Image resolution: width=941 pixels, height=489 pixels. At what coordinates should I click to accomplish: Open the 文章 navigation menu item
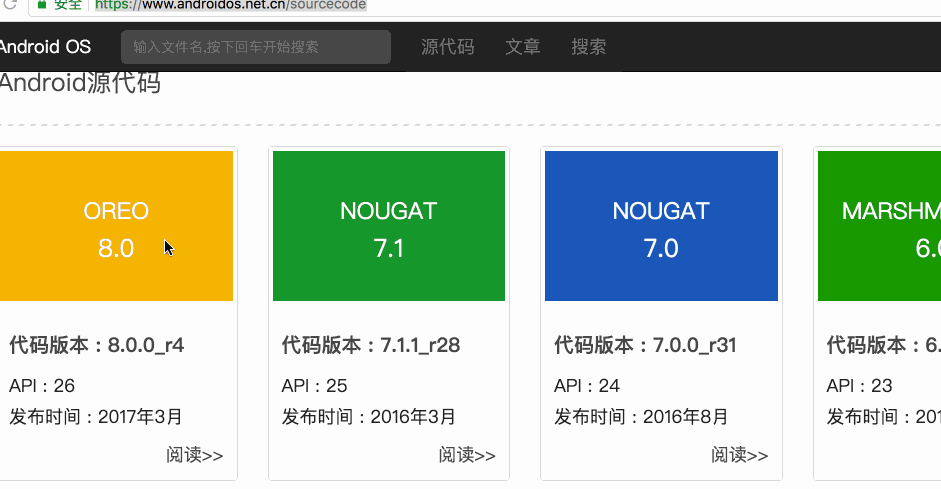pyautogui.click(x=523, y=47)
